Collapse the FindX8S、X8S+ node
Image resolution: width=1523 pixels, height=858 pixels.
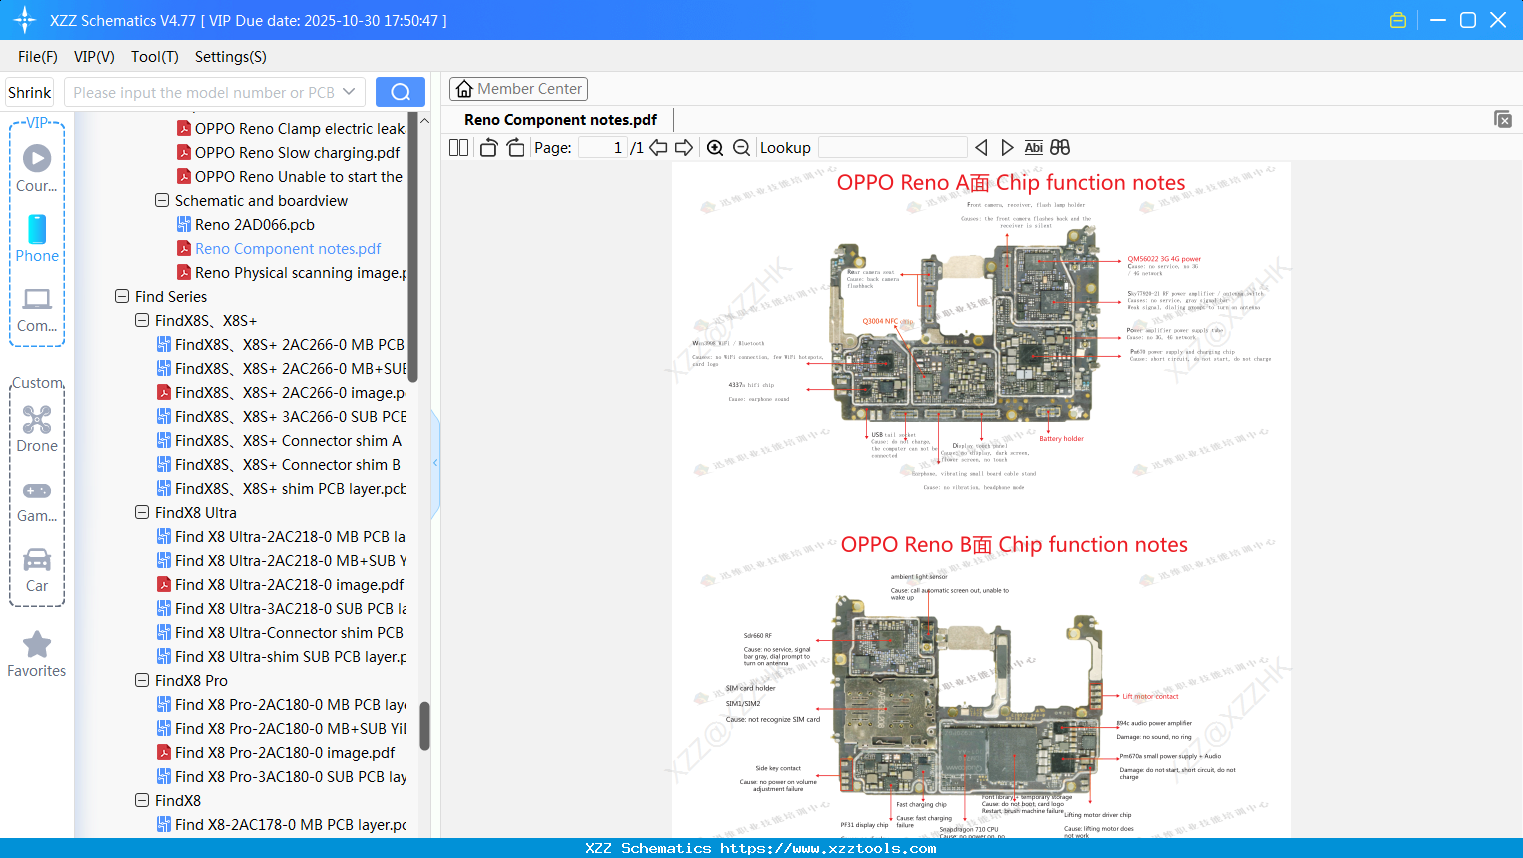142,320
